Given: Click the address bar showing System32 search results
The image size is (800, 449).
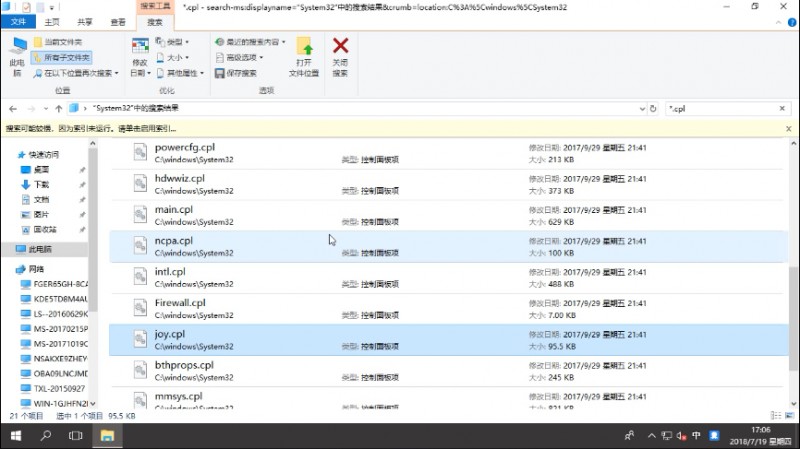Looking at the screenshot, I should (352, 108).
